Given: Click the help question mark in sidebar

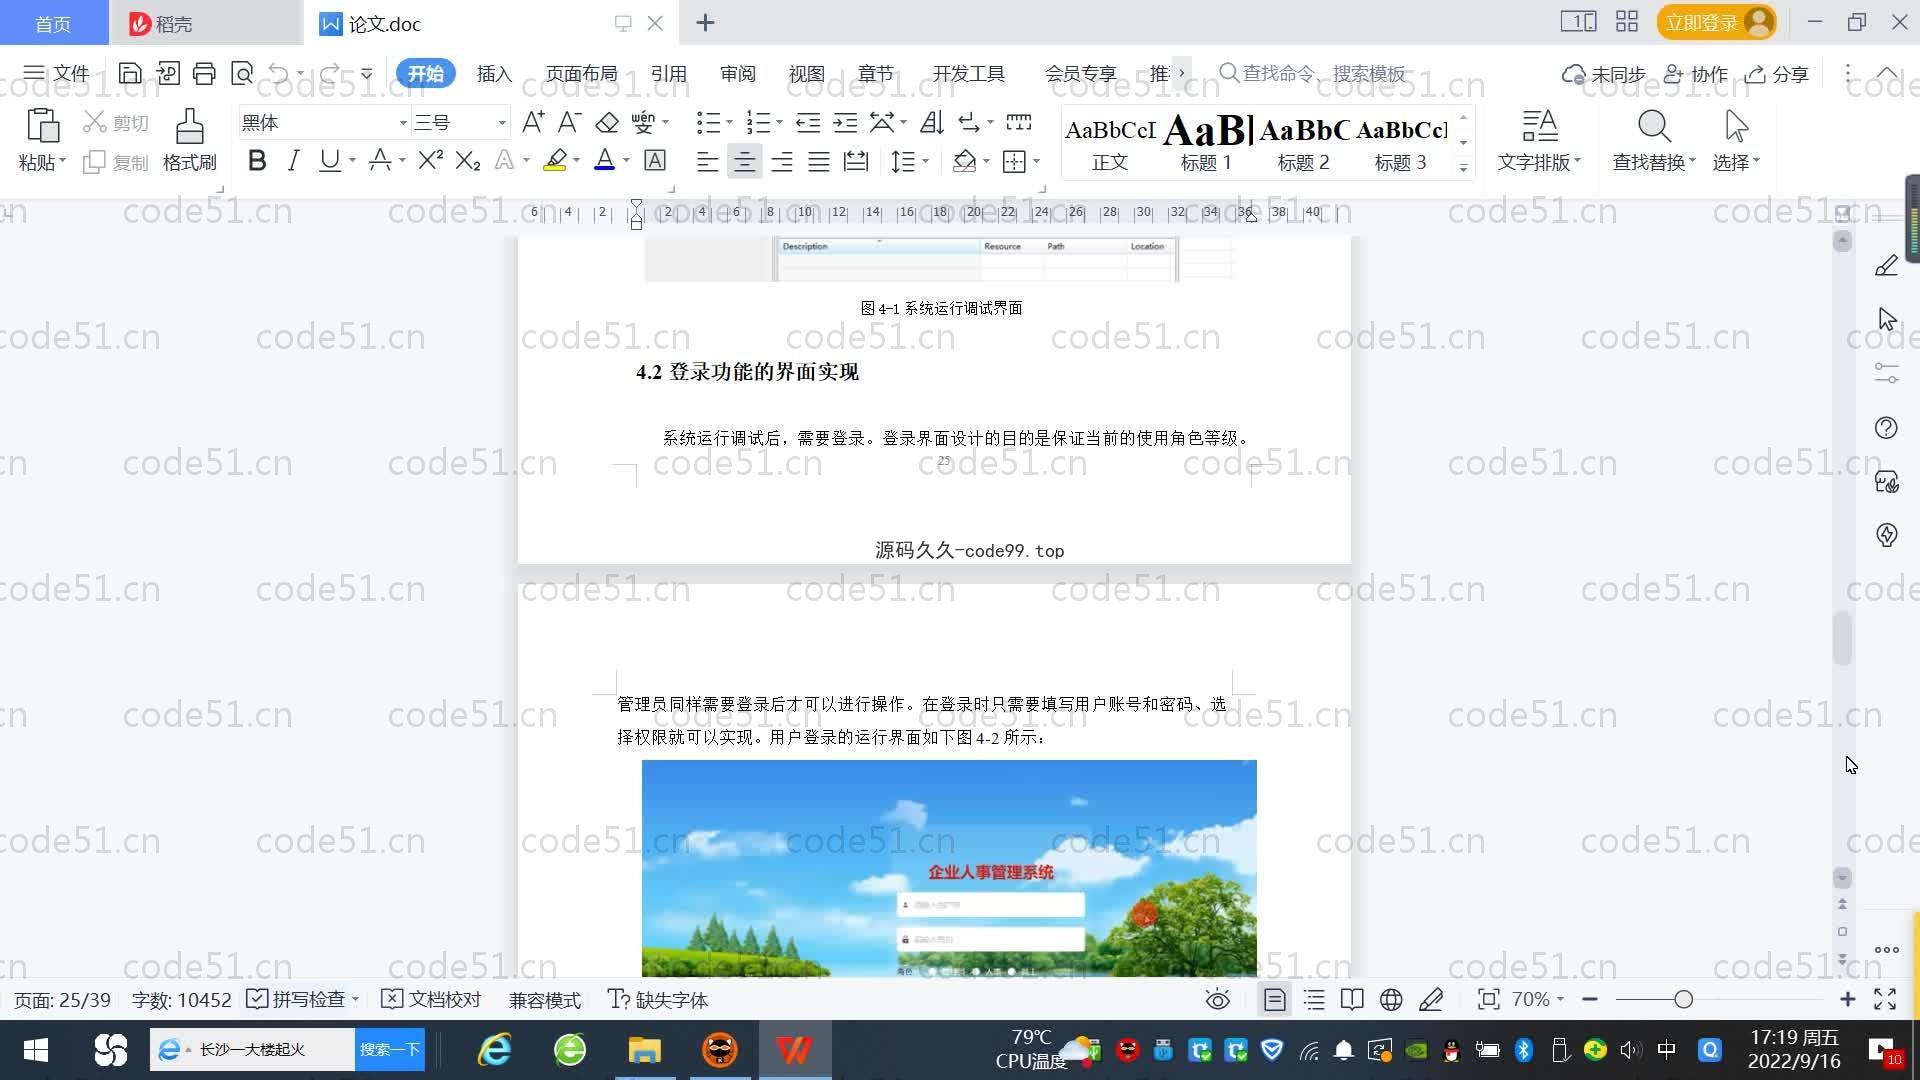Looking at the screenshot, I should tap(1886, 428).
